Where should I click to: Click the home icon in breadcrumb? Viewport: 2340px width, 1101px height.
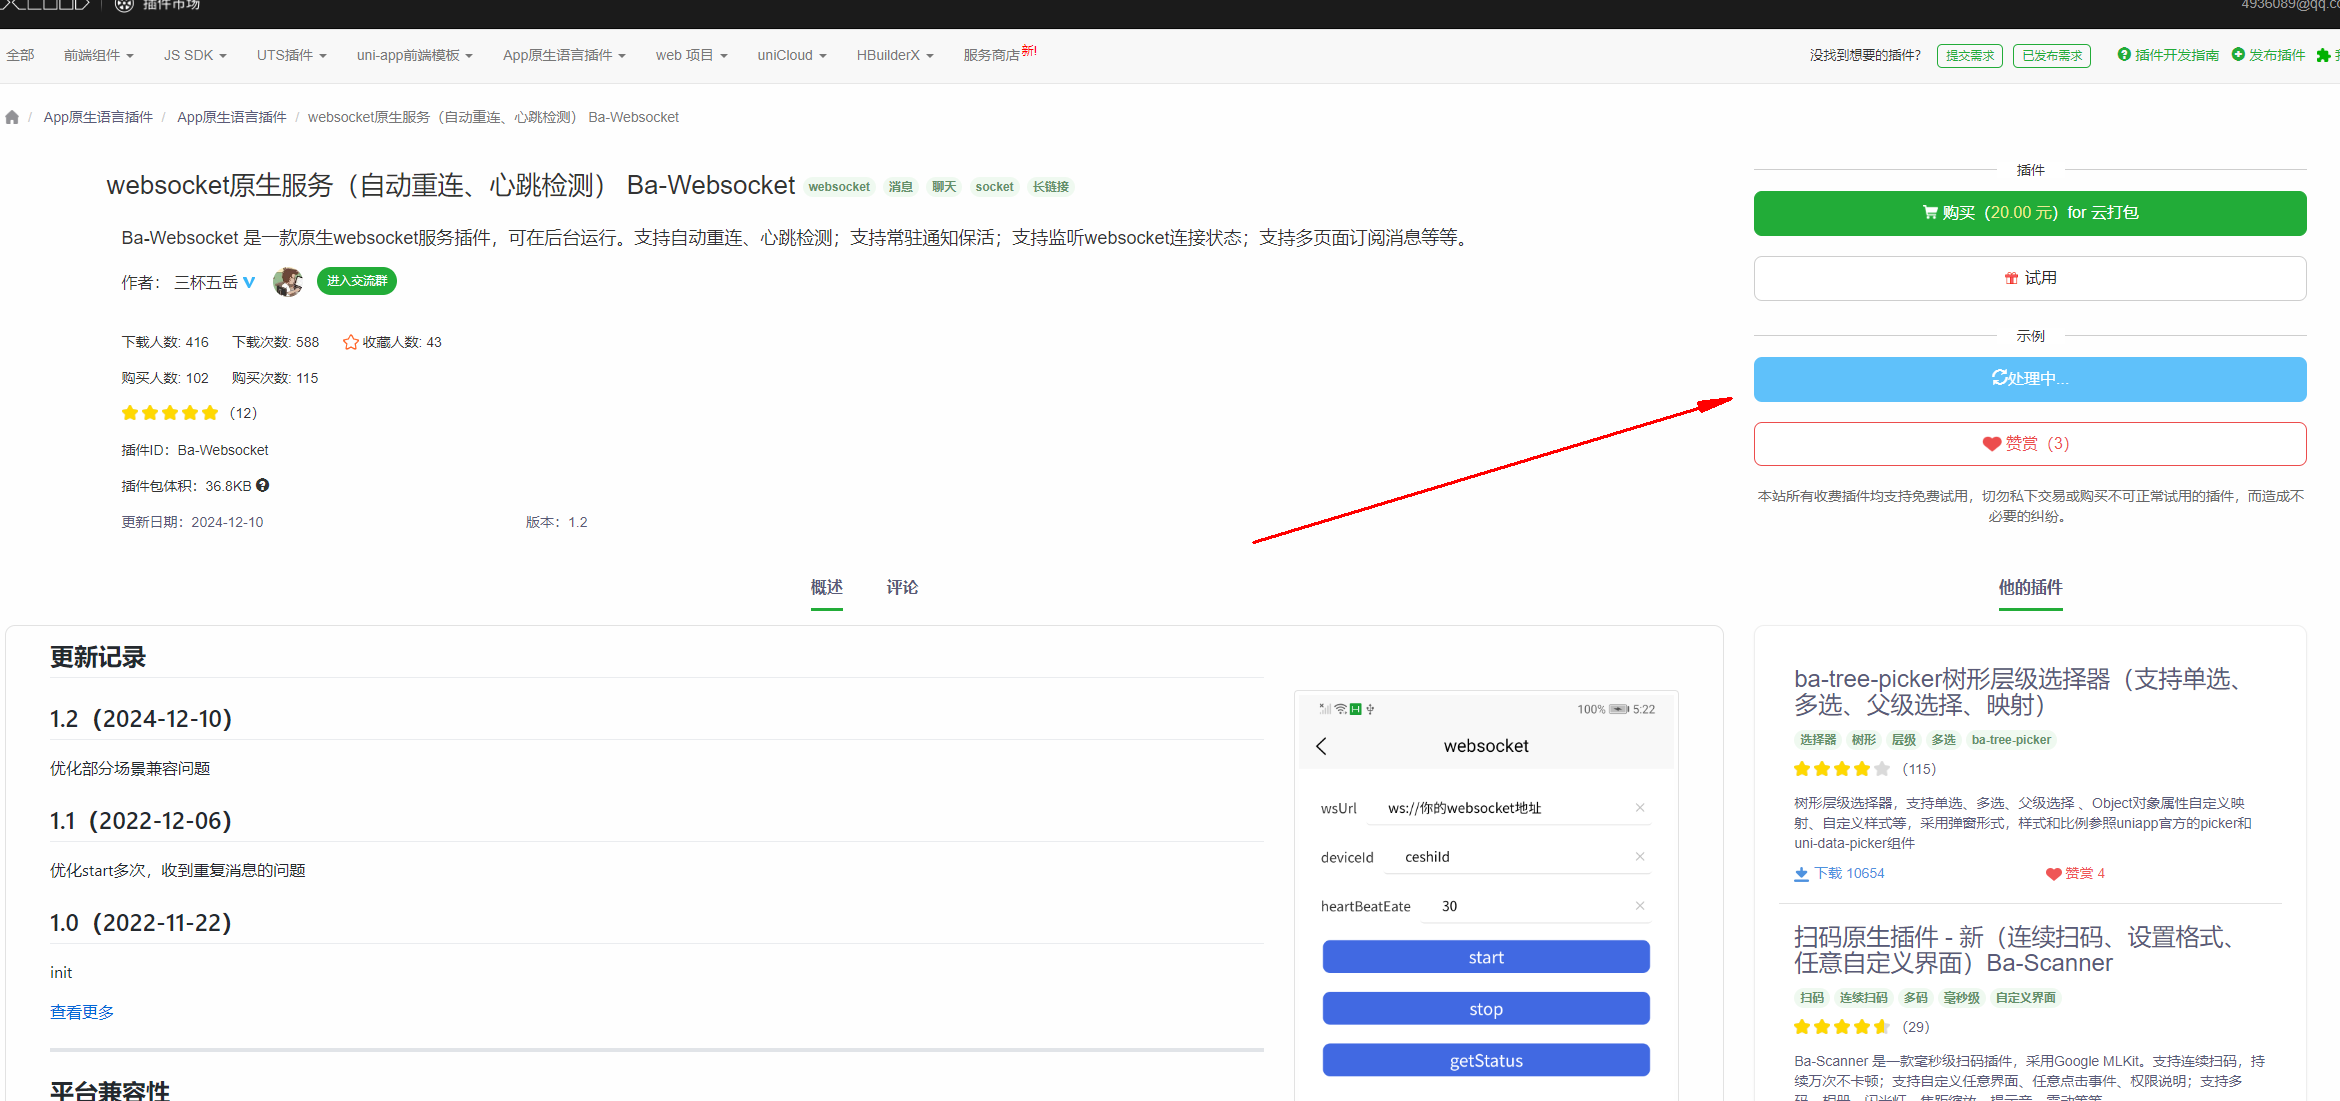[12, 118]
